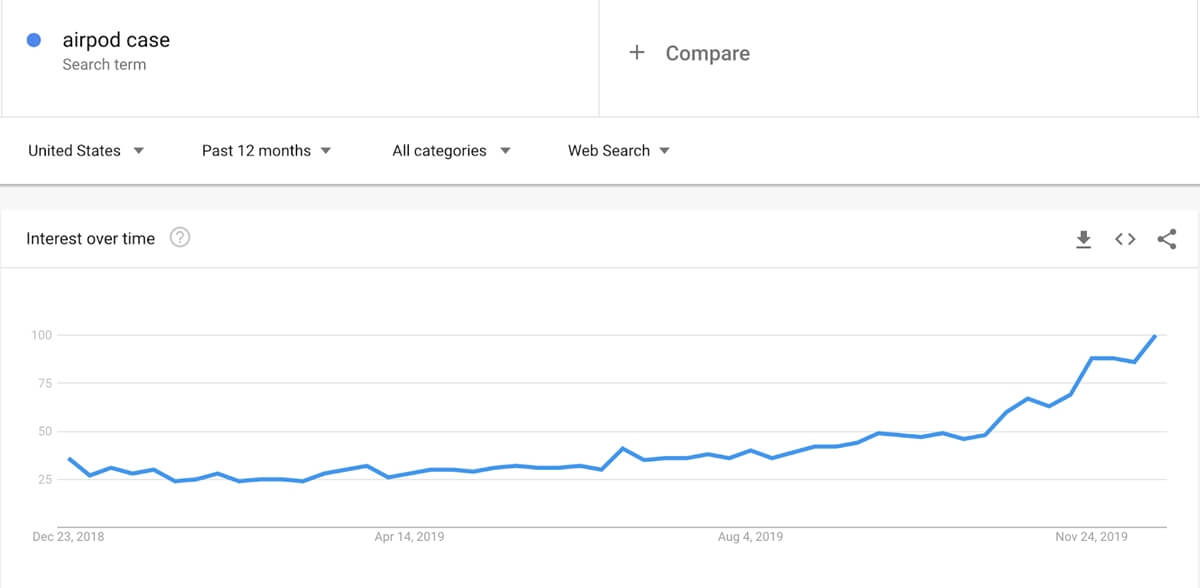Image resolution: width=1200 pixels, height=588 pixels.
Task: Click the plus icon next to Compare
Action: point(637,53)
